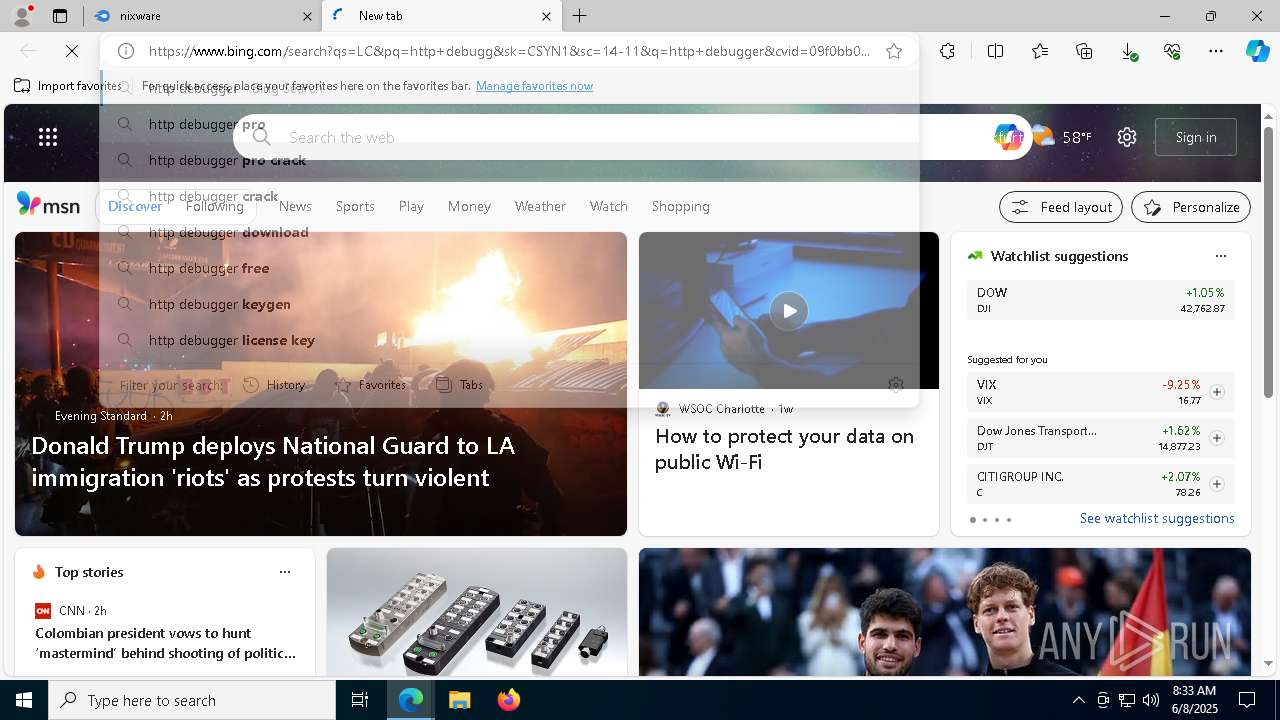
Task: Click the taskbar search box
Action: coord(192,700)
